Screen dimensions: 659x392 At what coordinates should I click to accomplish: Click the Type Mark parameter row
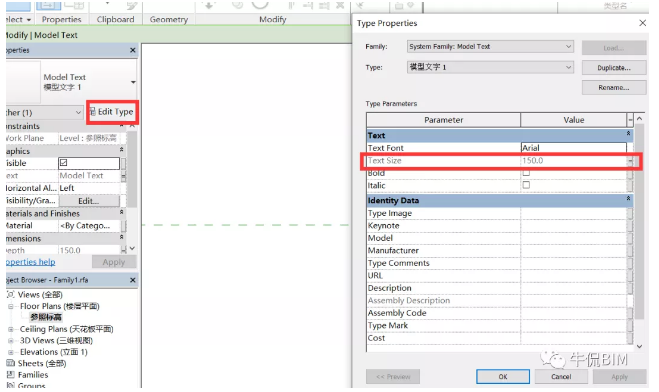click(497, 326)
